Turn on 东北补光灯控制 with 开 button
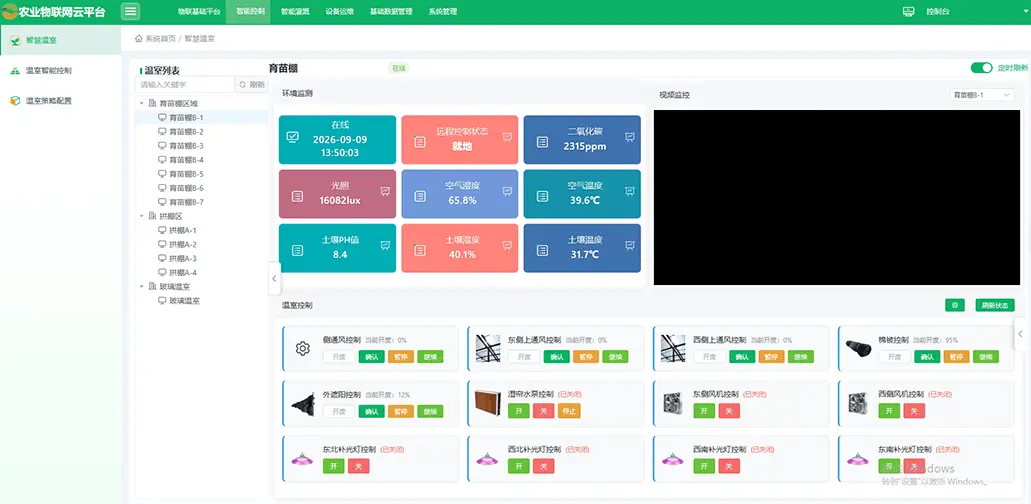The width and height of the screenshot is (1031, 504). click(x=333, y=466)
